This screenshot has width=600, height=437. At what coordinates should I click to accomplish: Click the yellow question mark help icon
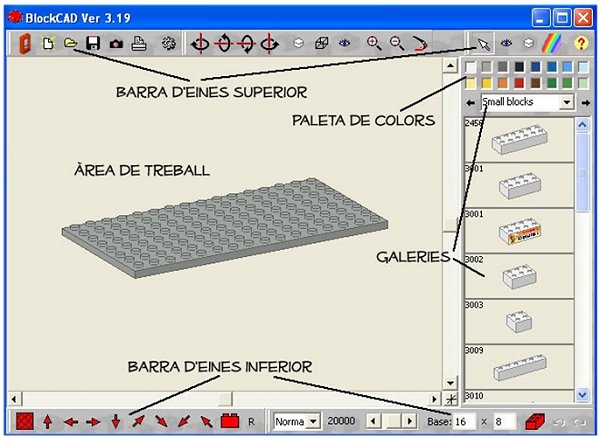tap(579, 44)
